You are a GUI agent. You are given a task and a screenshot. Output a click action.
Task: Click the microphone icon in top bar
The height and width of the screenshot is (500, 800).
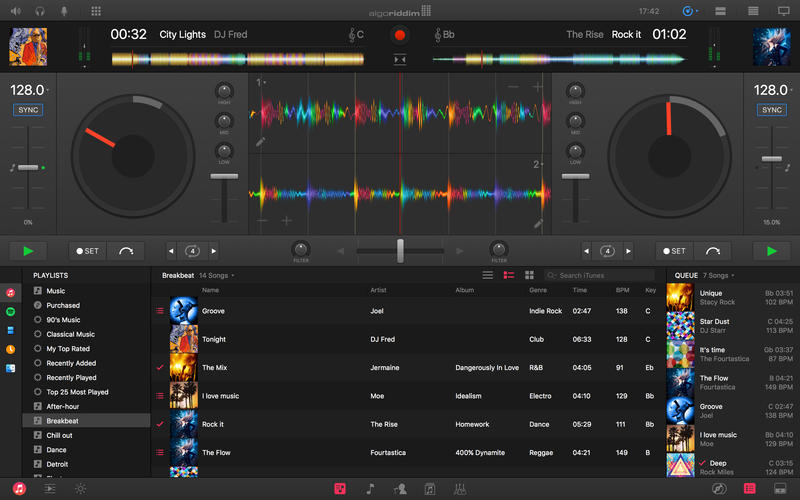[66, 11]
